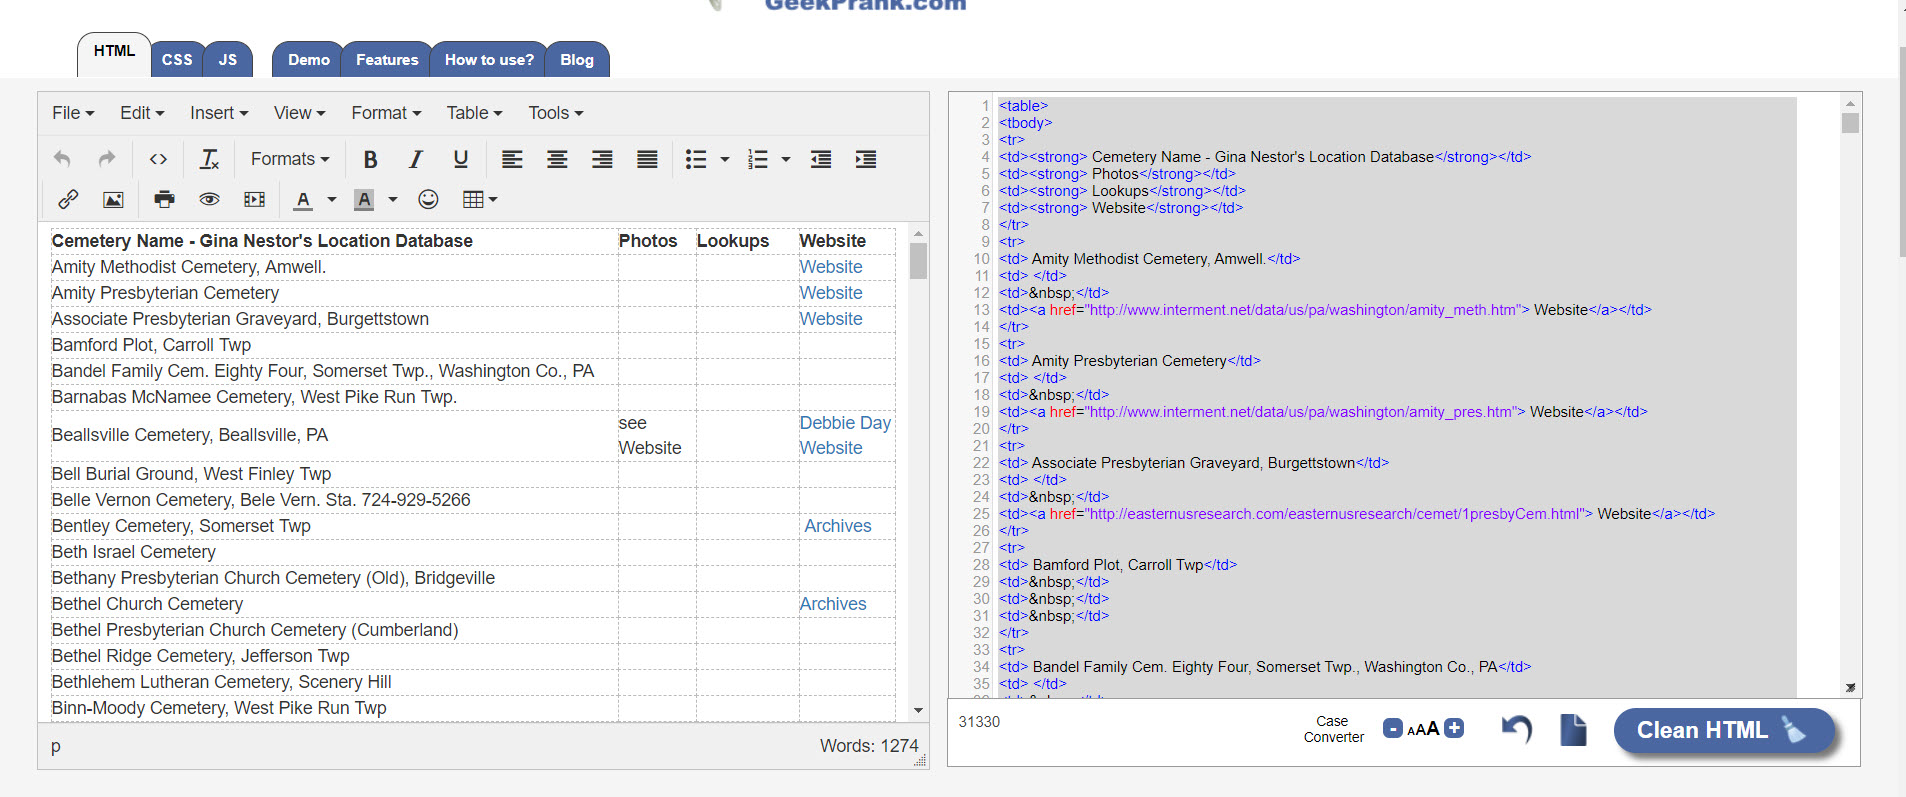
Task: Open the Formats dropdown
Action: point(290,159)
